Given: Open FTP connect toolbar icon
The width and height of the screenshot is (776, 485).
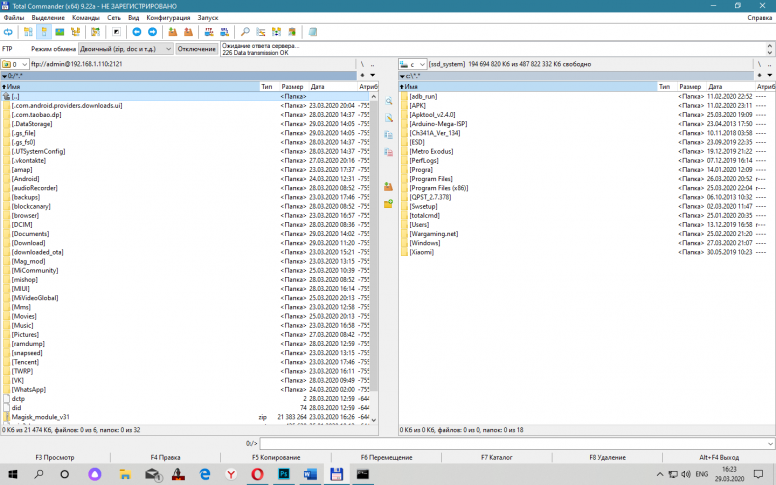Looking at the screenshot, I should click(209, 32).
